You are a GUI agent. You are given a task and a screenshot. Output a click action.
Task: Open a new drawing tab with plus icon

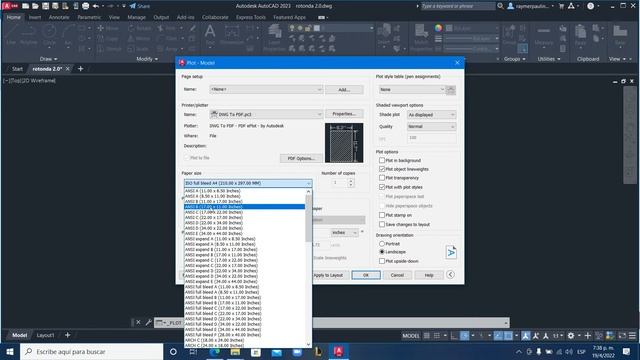pos(80,69)
